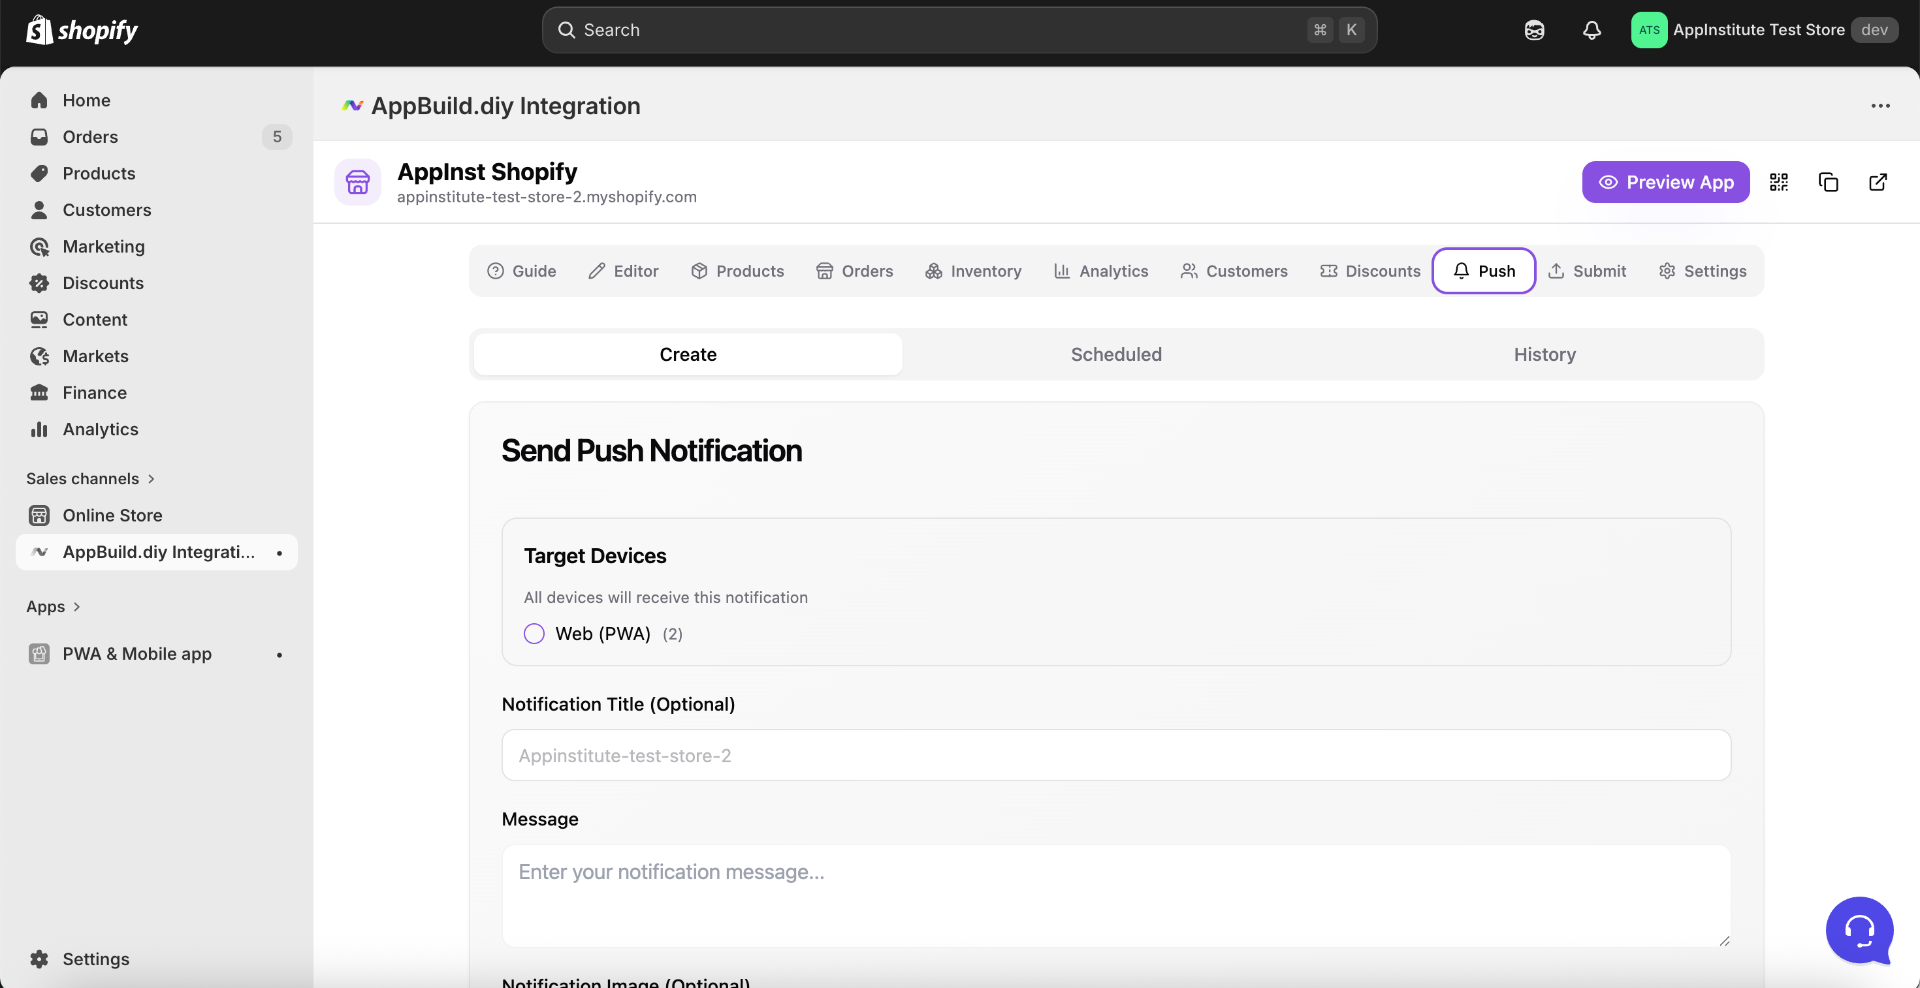Open AppBuild.diy Integration sidebar item
Image resolution: width=1920 pixels, height=988 pixels.
pyautogui.click(x=156, y=552)
